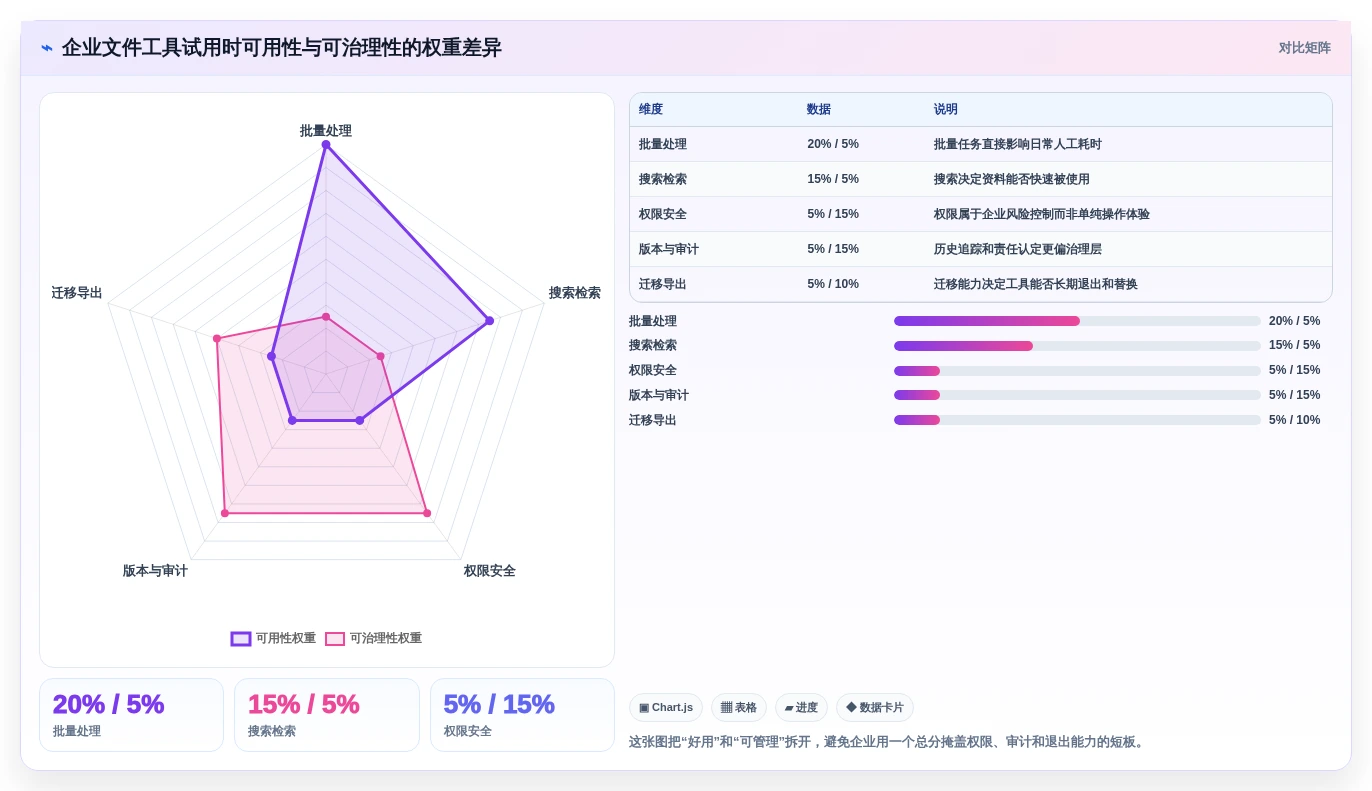
Task: Click the 搜索检索 radar axis label
Action: [x=575, y=293]
